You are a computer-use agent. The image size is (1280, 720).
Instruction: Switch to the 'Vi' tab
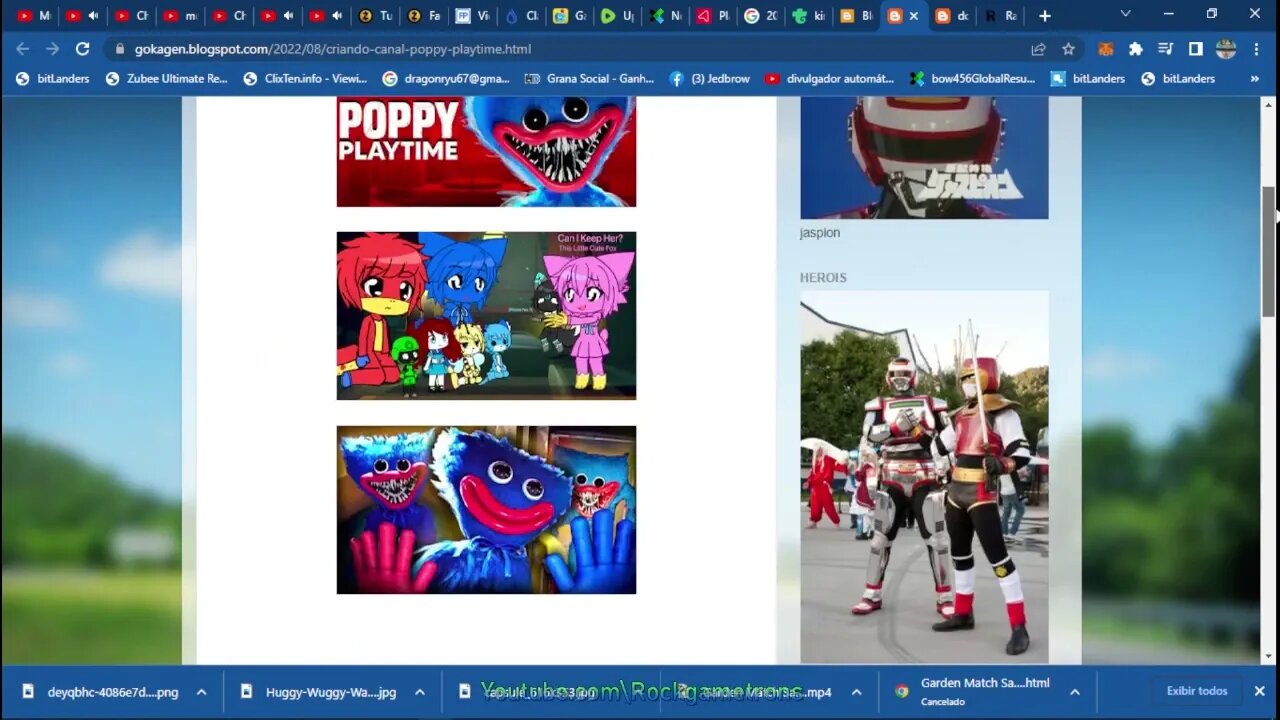(472, 16)
